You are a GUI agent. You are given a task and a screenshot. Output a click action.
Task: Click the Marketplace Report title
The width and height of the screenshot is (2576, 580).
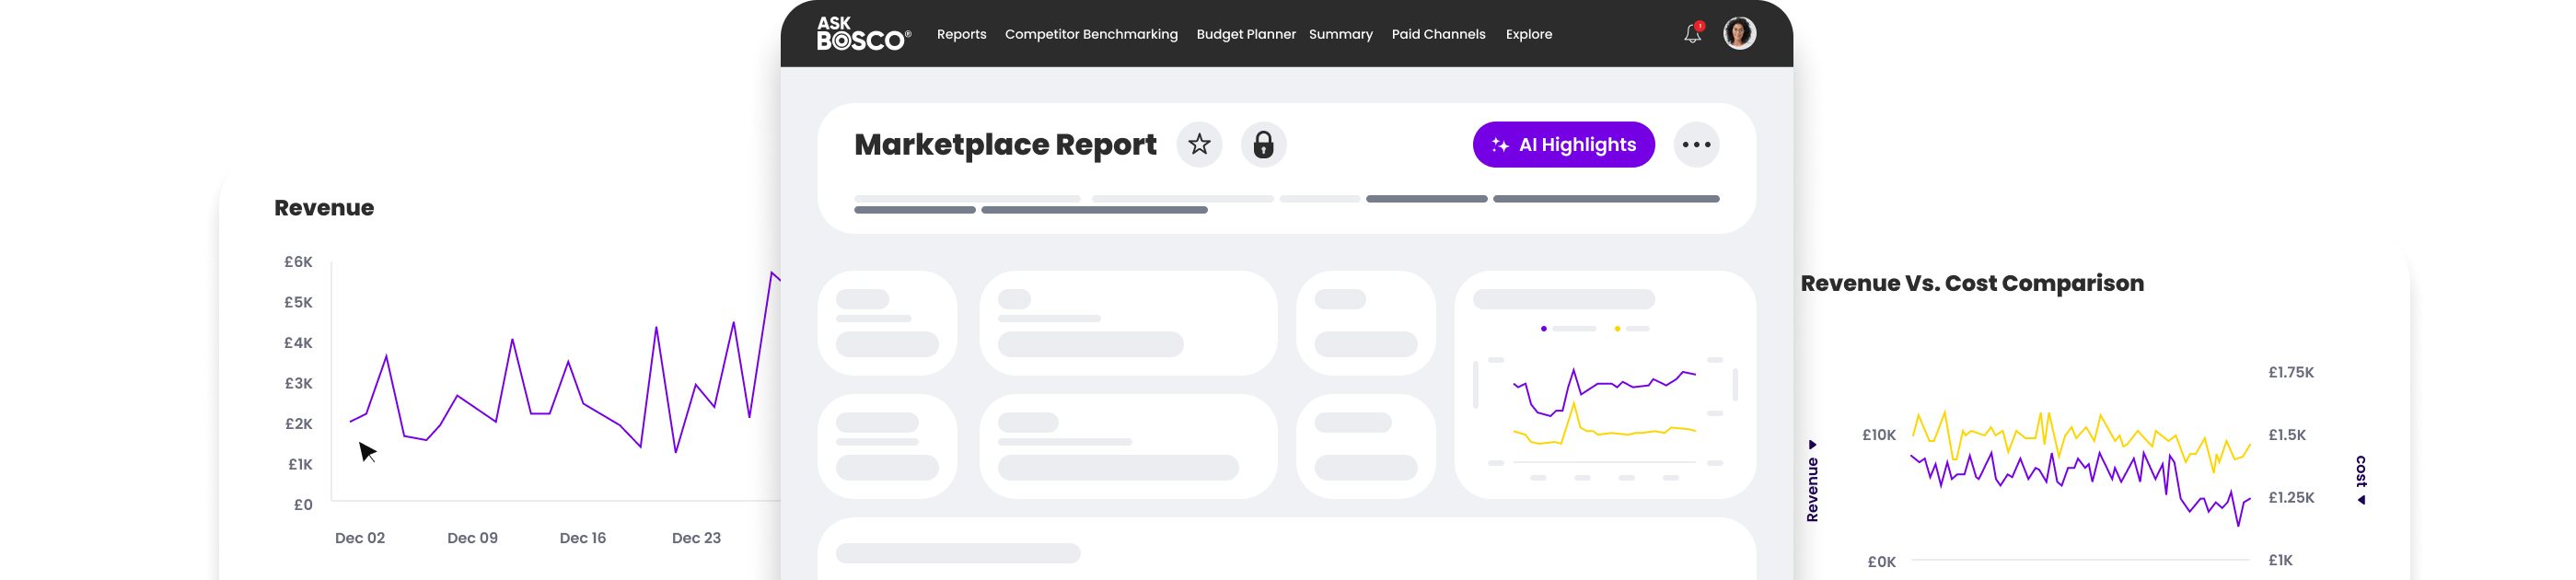(1005, 145)
